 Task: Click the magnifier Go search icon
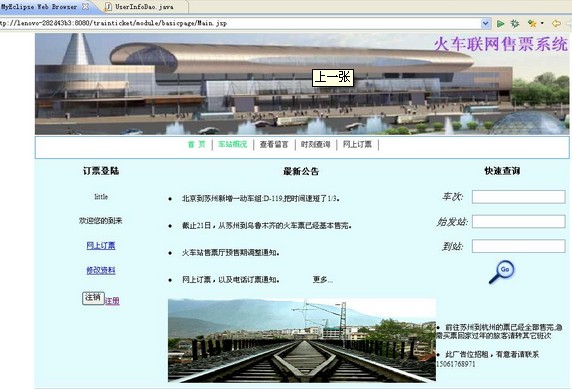pyautogui.click(x=502, y=272)
